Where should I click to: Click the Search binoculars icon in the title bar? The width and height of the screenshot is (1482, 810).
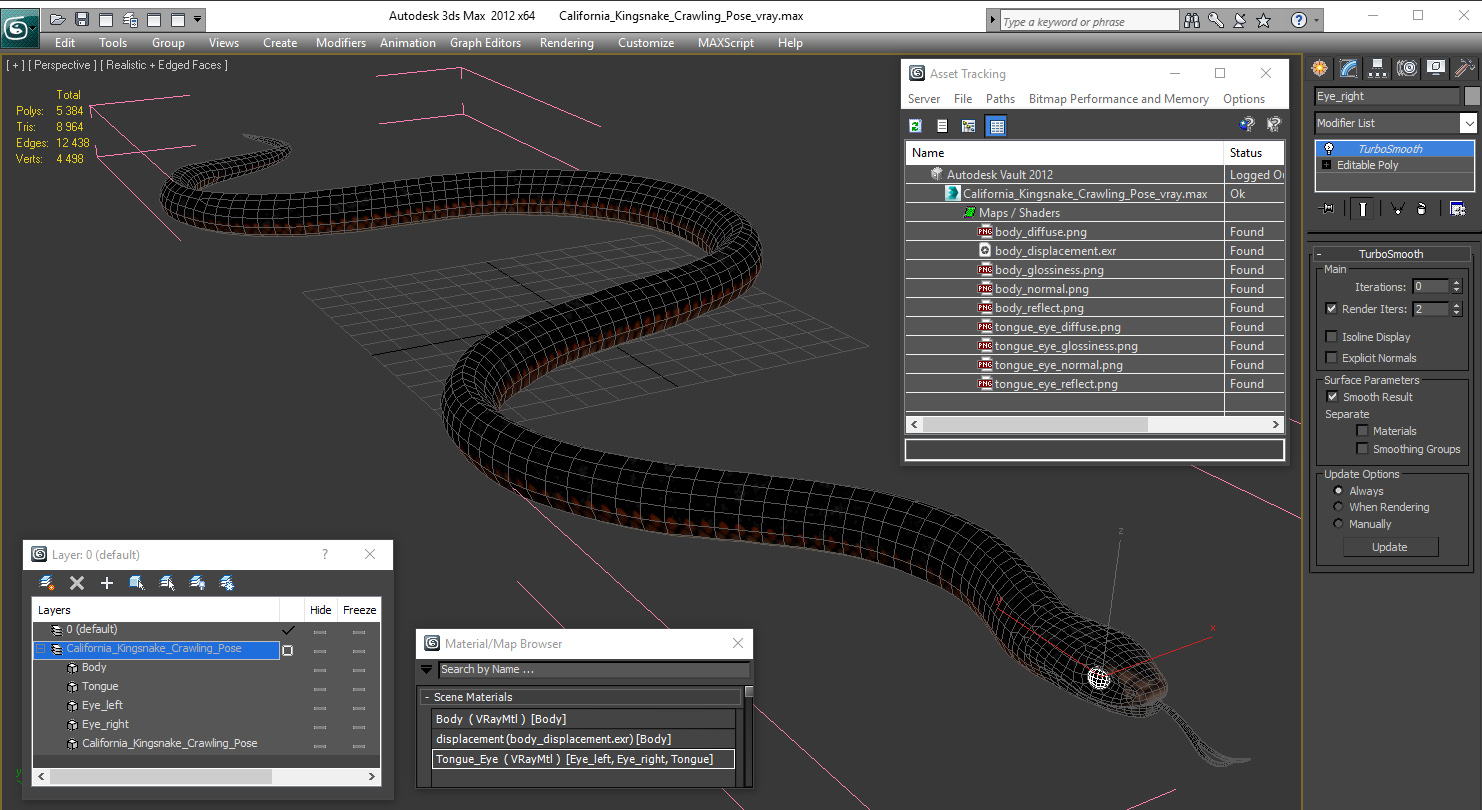pyautogui.click(x=1191, y=20)
